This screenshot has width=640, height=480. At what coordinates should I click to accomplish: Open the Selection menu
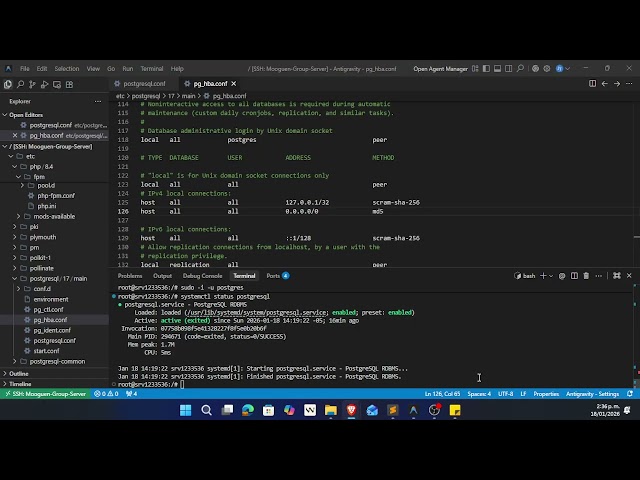tap(67, 69)
